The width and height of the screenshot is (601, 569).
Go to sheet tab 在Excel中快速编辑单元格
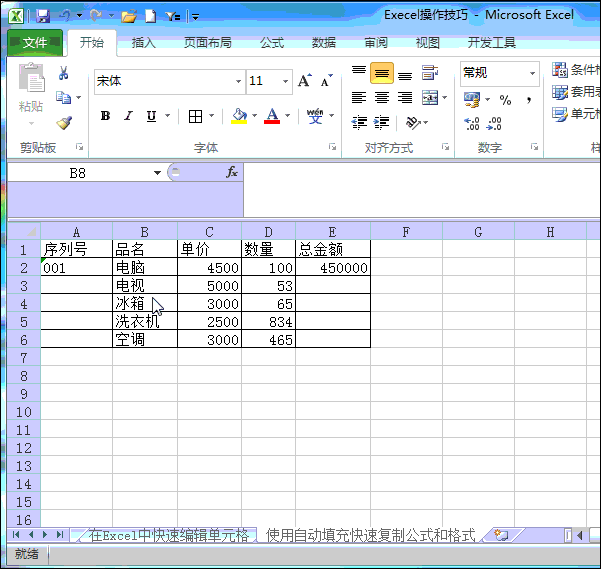coord(169,535)
